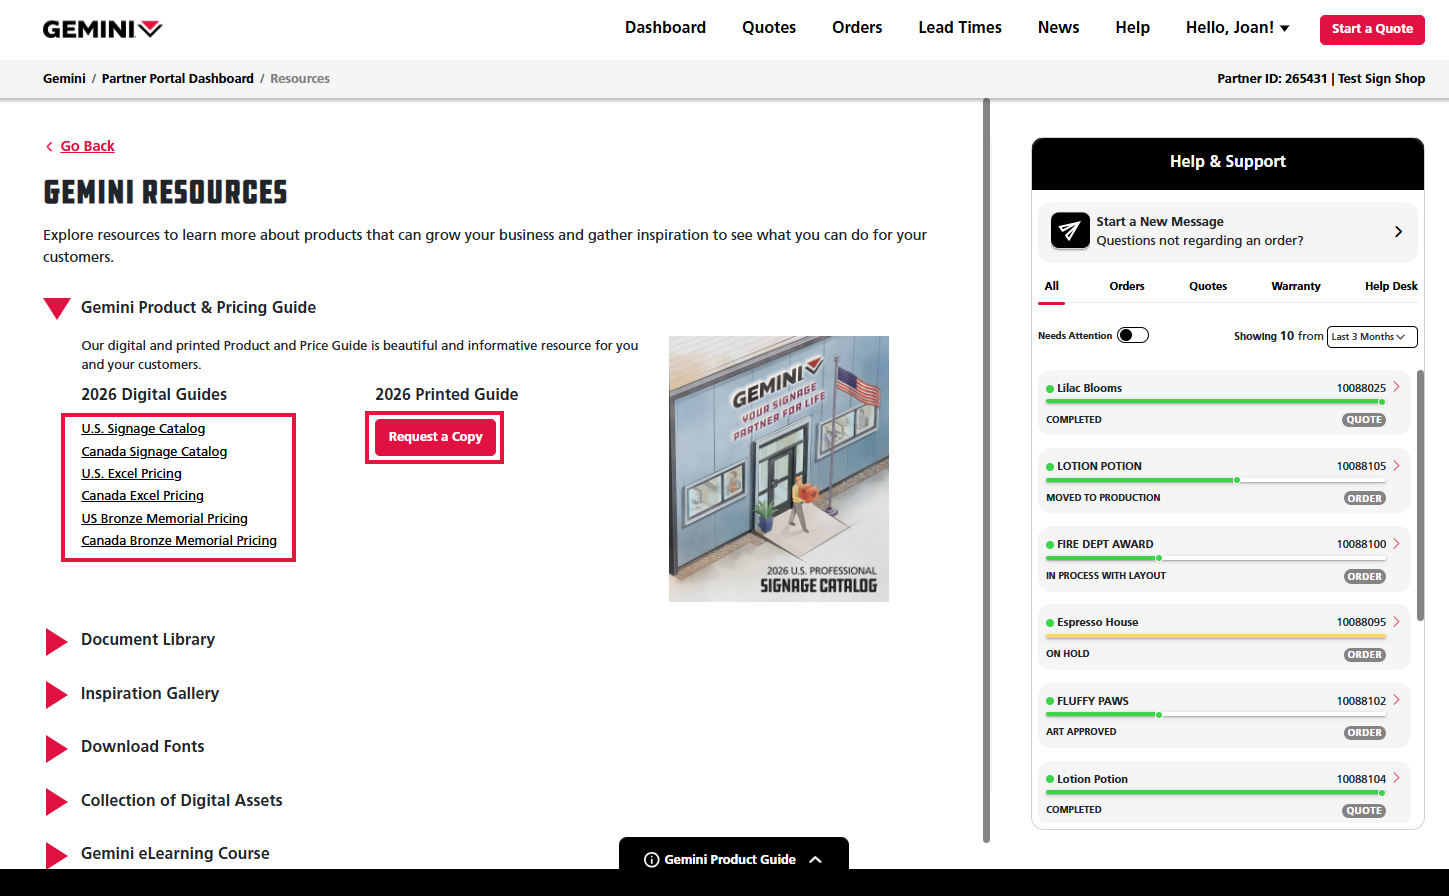Open the arrow for FIRE DEPT AWARD order
Viewport: 1449px width, 896px height.
coord(1396,544)
